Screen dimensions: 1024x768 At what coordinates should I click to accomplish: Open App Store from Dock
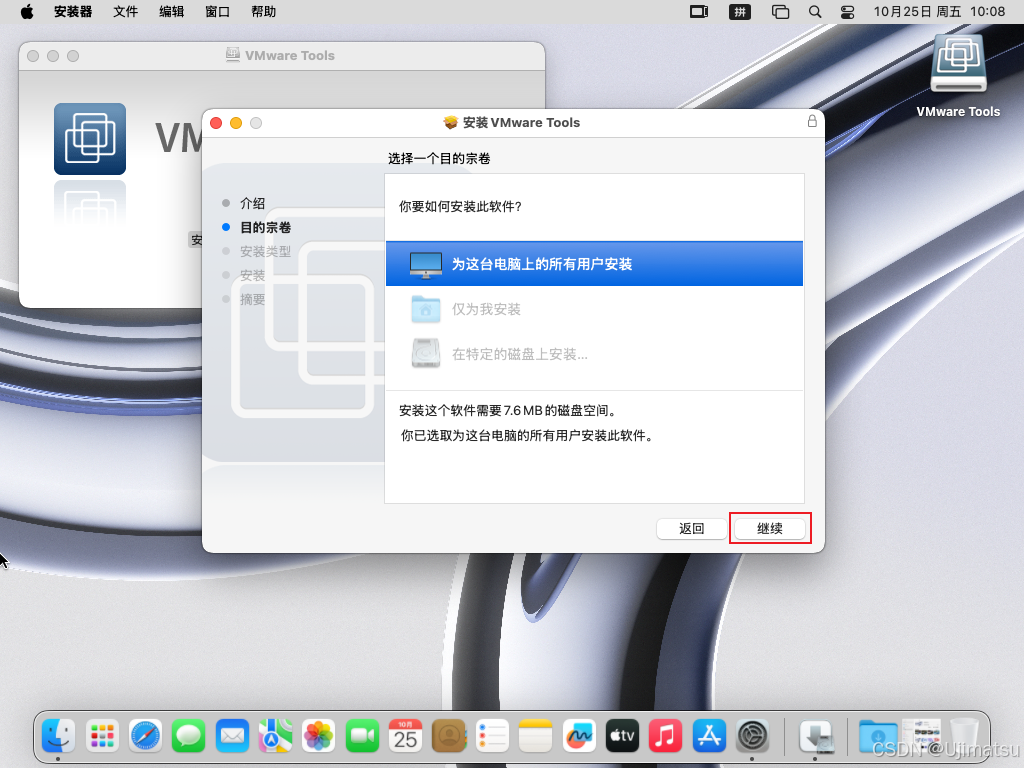click(x=709, y=737)
